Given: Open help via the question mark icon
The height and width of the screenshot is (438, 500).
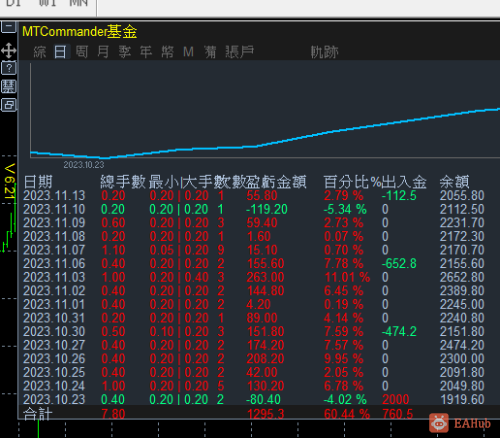Looking at the screenshot, I should 9,68.
